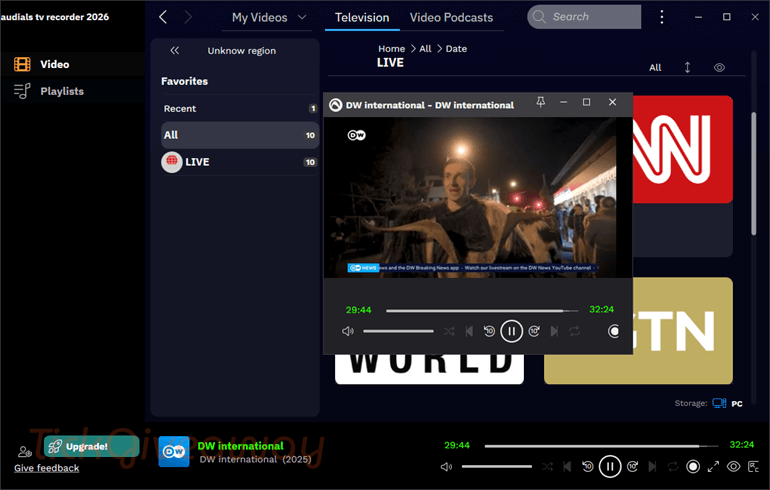Enter fullscreen from bottom player bar
This screenshot has height=490, width=770.
[714, 467]
